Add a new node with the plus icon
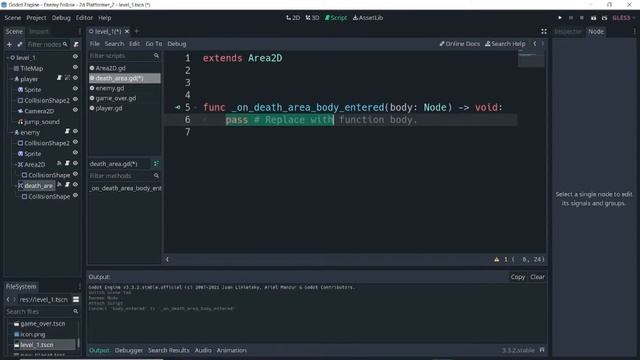Screen dimensions: 640x360 9,44
